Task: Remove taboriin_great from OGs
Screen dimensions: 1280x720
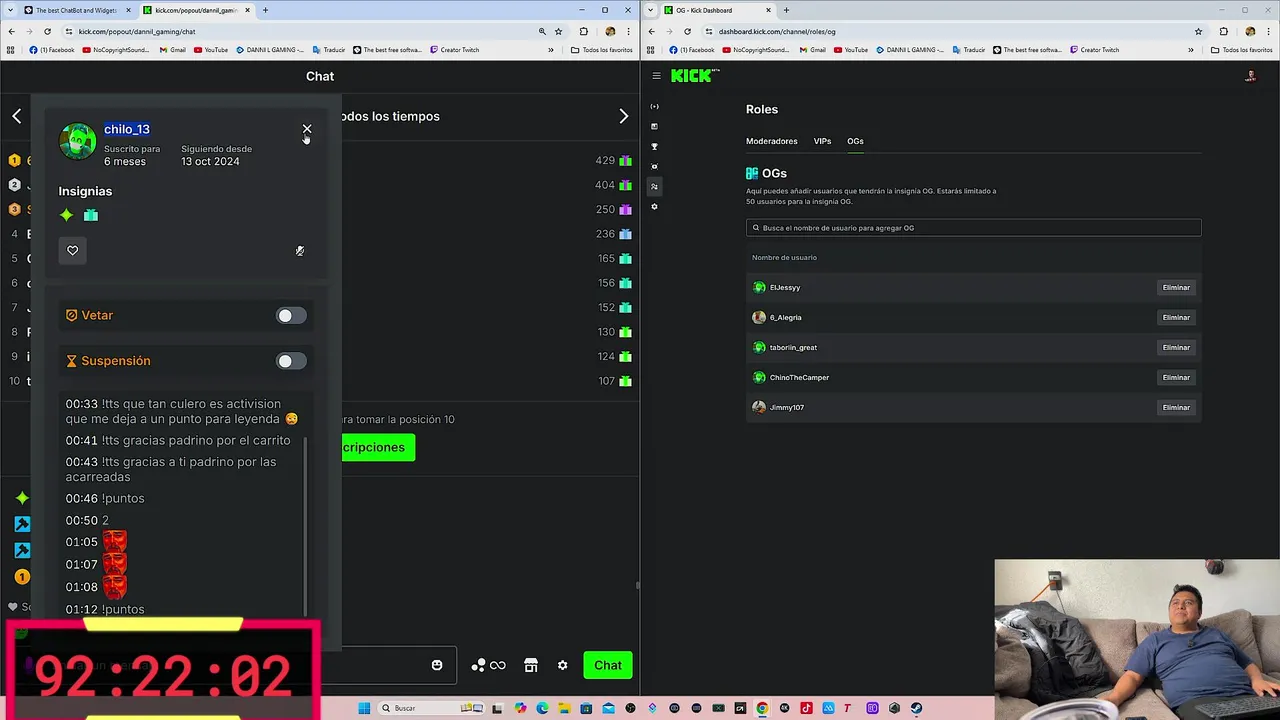Action: 1176,347
